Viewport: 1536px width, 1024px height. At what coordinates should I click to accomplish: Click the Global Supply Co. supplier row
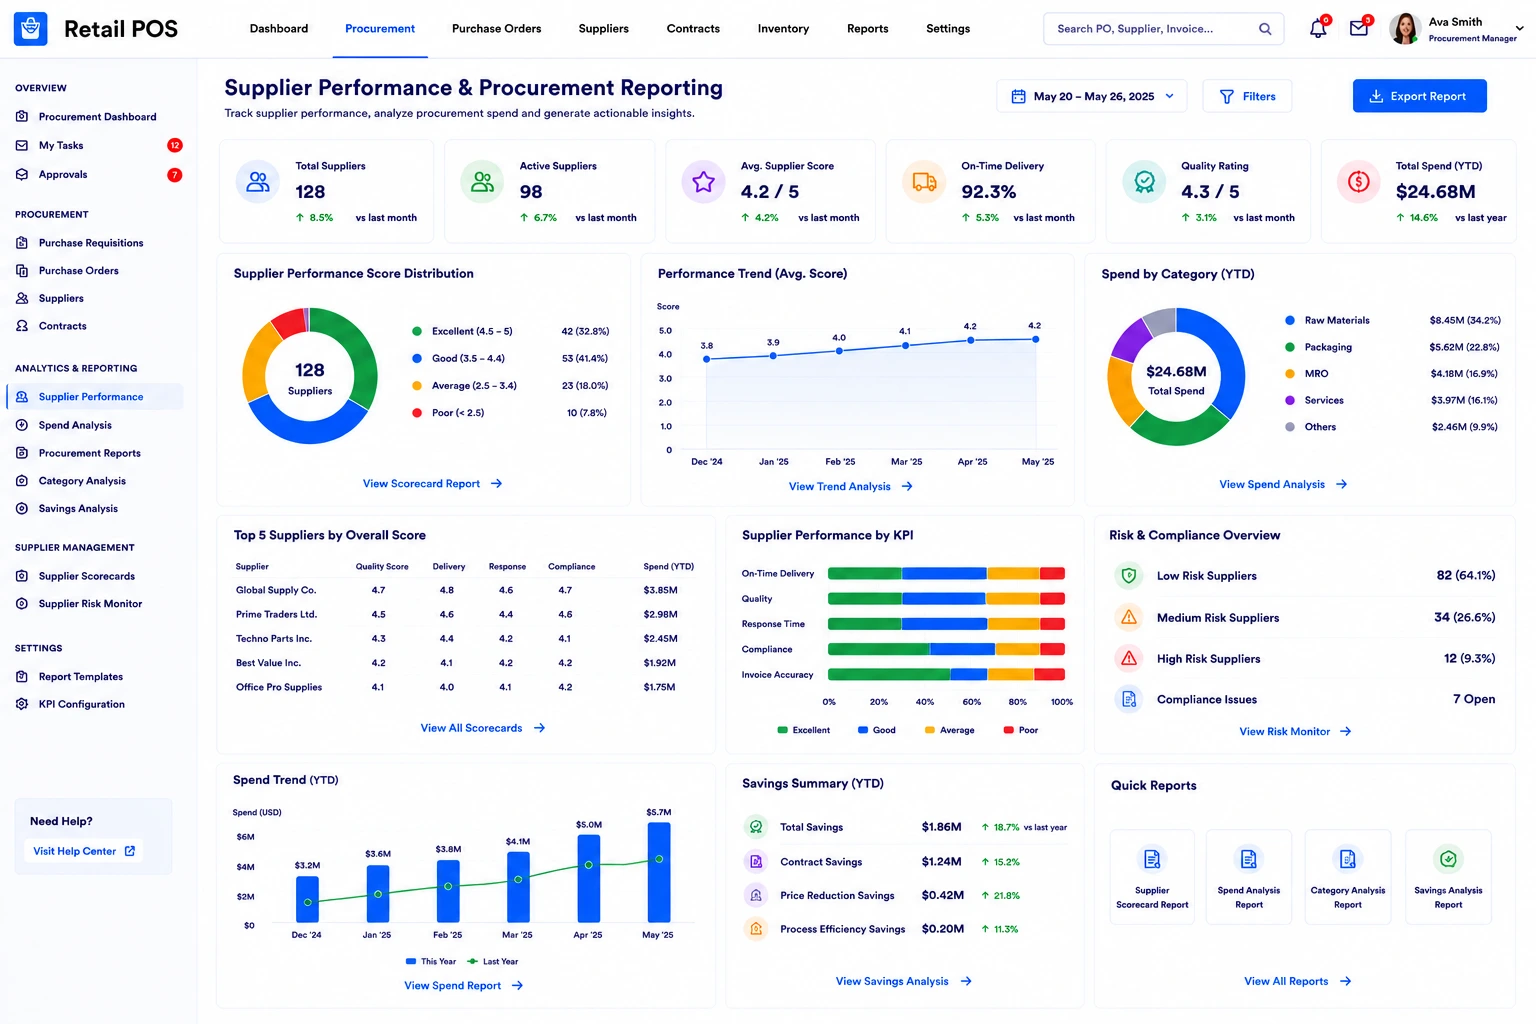click(x=465, y=590)
